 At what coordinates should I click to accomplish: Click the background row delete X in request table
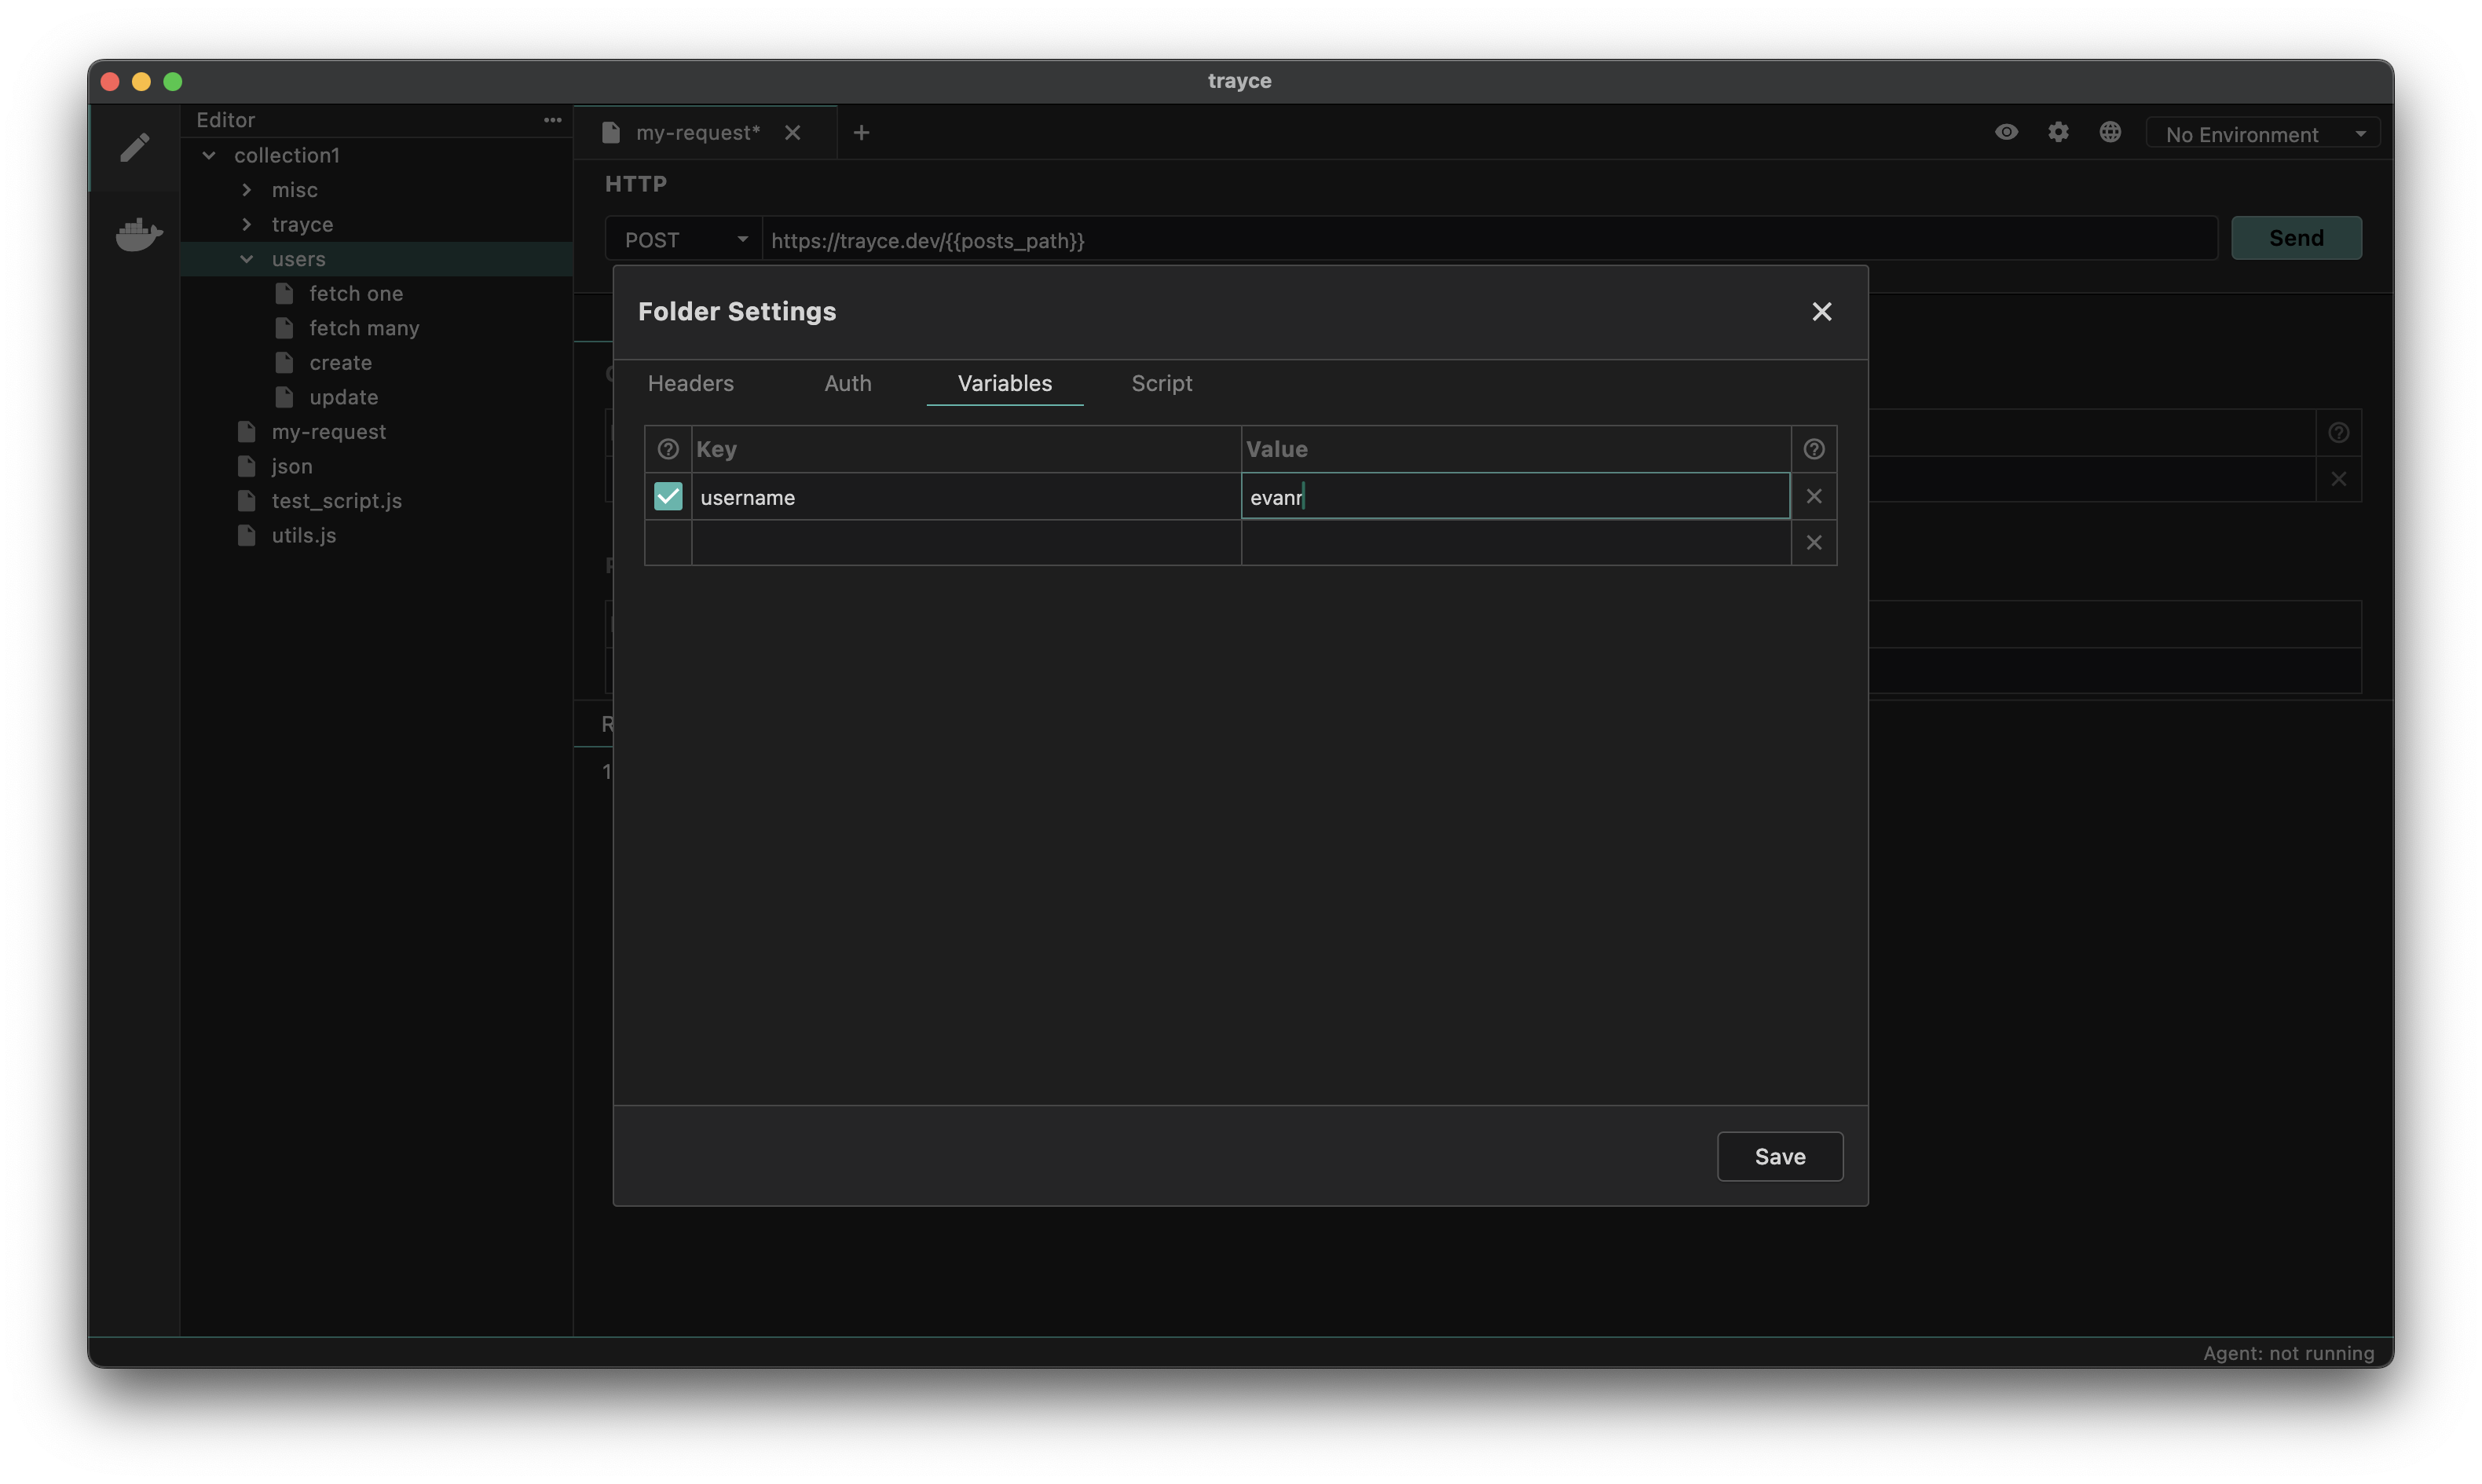click(2338, 479)
